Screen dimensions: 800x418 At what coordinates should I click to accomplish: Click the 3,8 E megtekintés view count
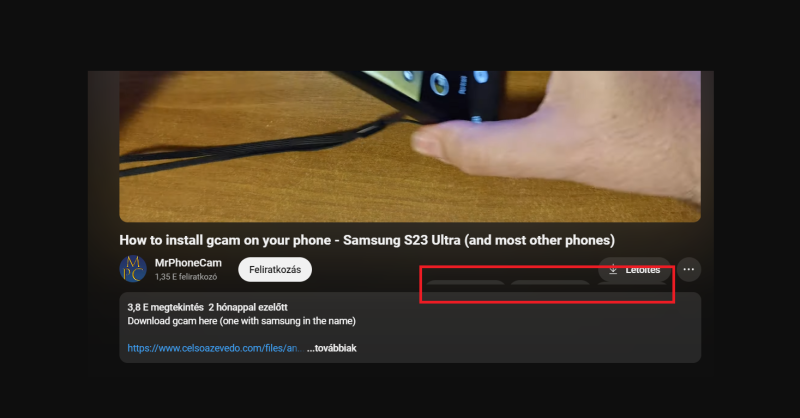[x=165, y=307]
